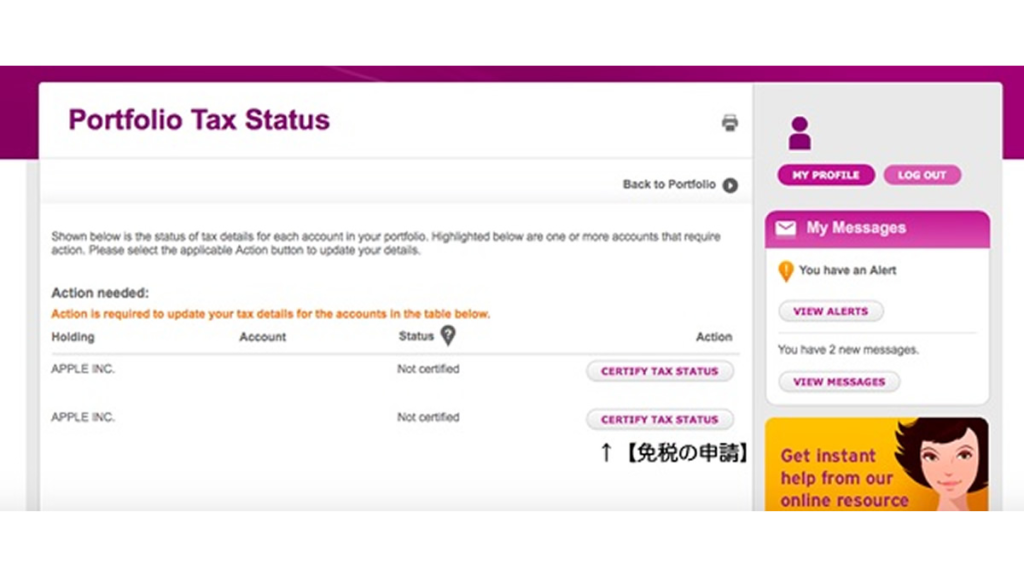Viewport: 1024px width, 576px height.
Task: Certify tax status for first APPLE INC.
Action: [x=660, y=371]
